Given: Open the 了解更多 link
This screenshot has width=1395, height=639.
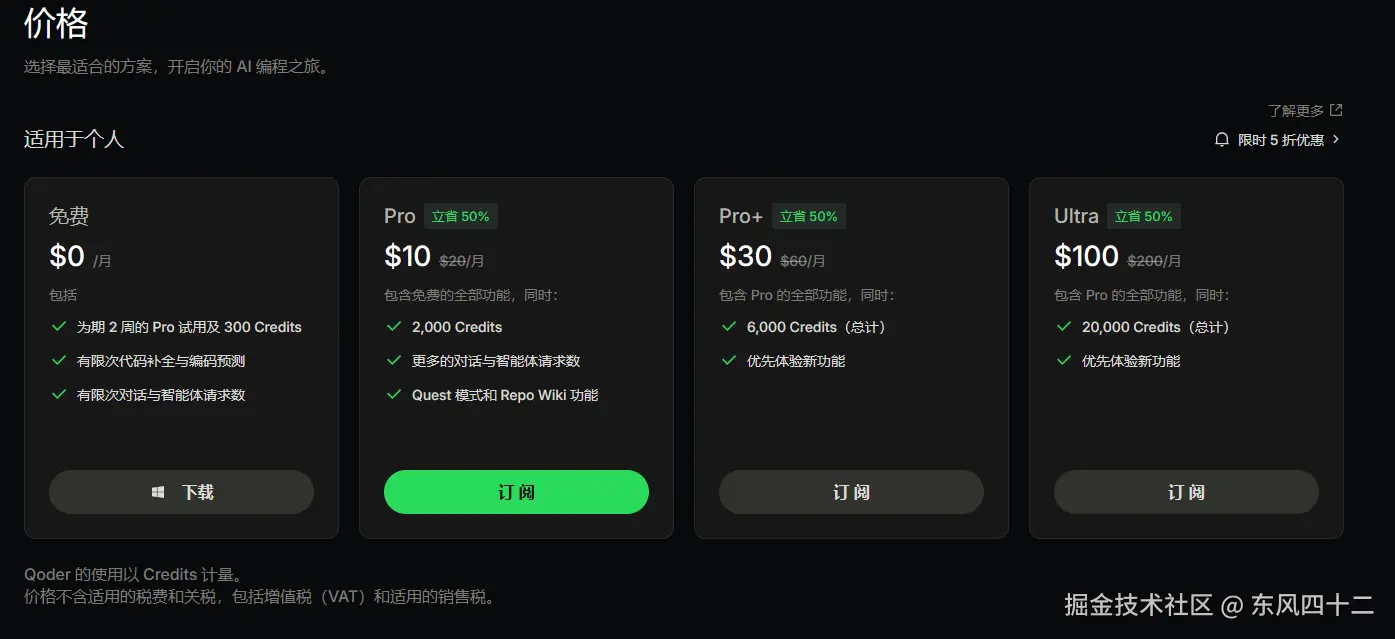Looking at the screenshot, I should point(1295,111).
